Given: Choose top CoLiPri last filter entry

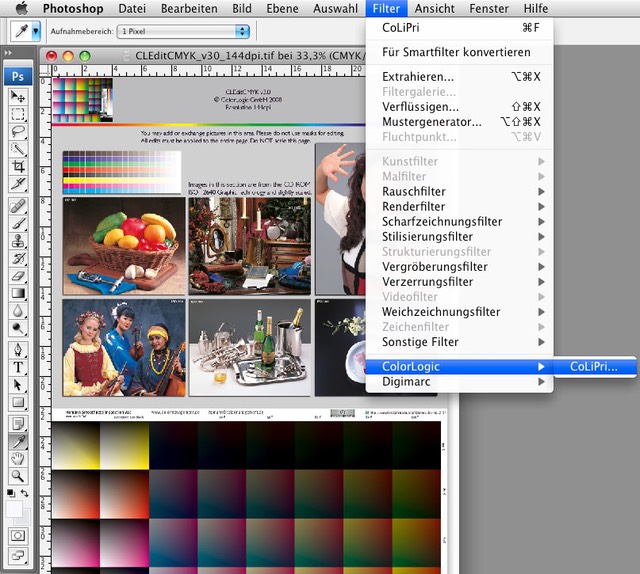Looking at the screenshot, I should pyautogui.click(x=460, y=28).
